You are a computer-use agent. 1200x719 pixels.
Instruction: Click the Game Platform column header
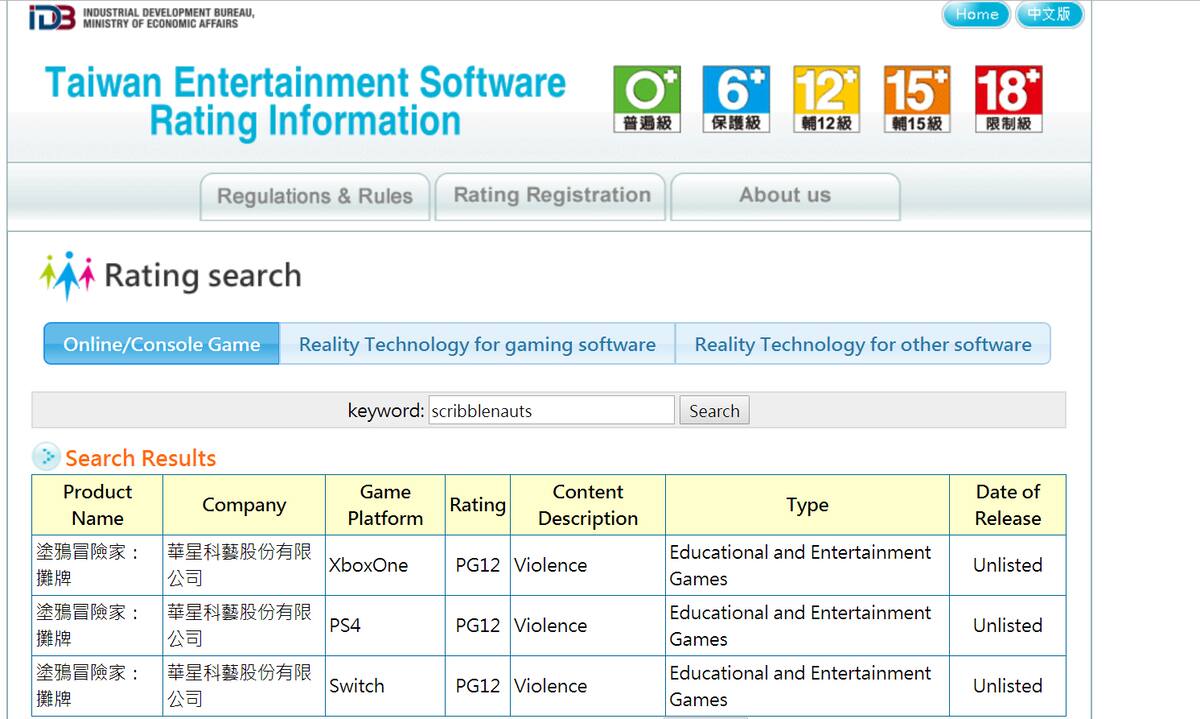pos(385,505)
